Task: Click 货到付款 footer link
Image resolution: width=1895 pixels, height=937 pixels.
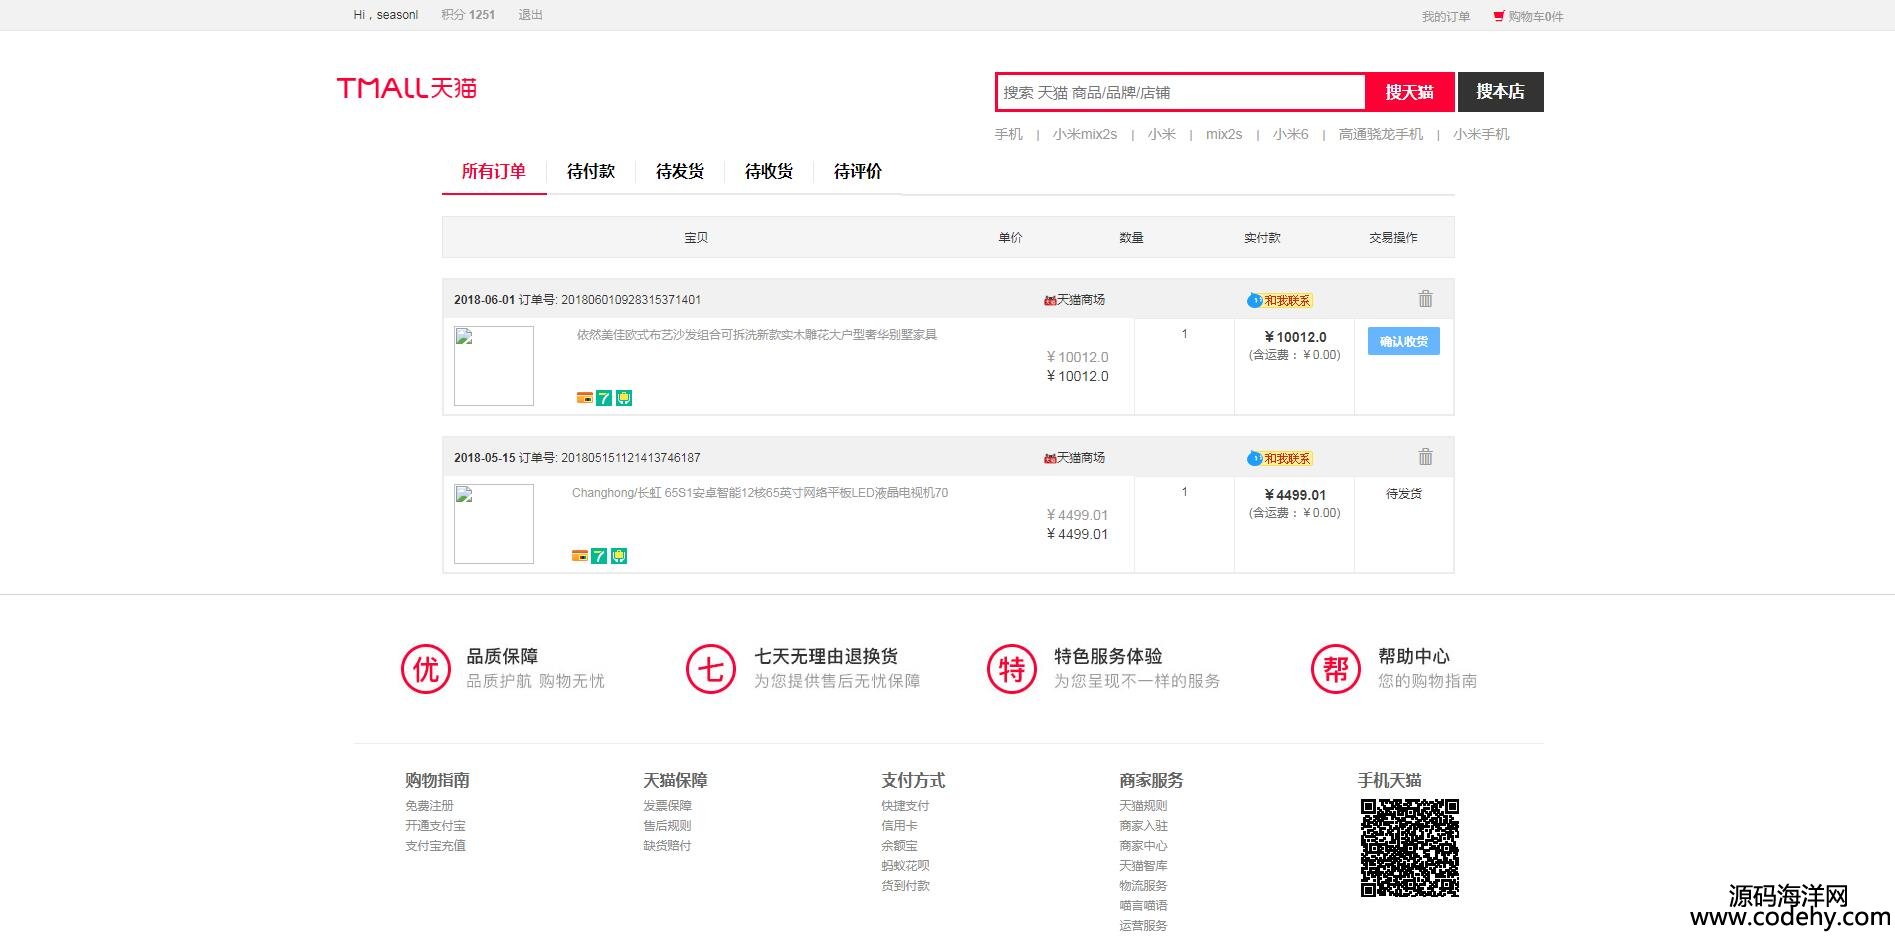Action: pyautogui.click(x=905, y=886)
